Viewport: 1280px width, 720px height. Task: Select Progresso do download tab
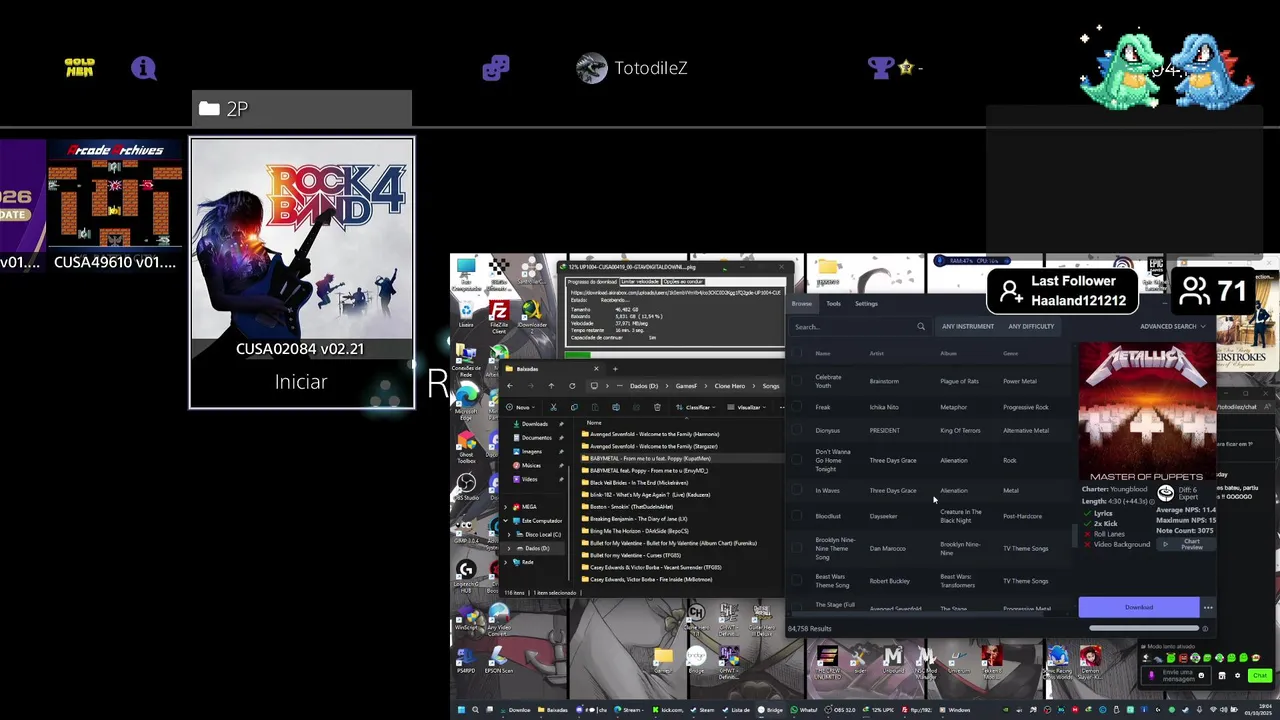(592, 282)
